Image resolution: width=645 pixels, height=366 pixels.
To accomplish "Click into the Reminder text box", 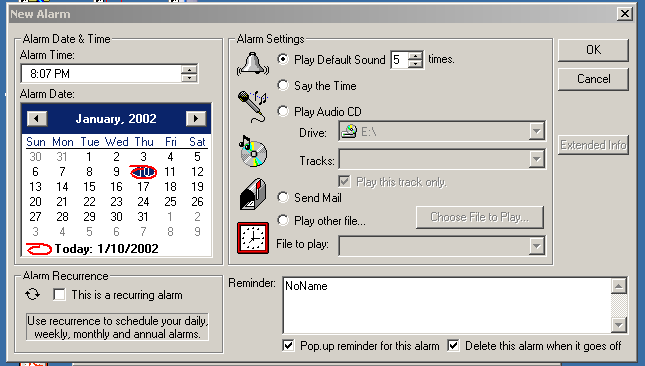I will tap(447, 305).
